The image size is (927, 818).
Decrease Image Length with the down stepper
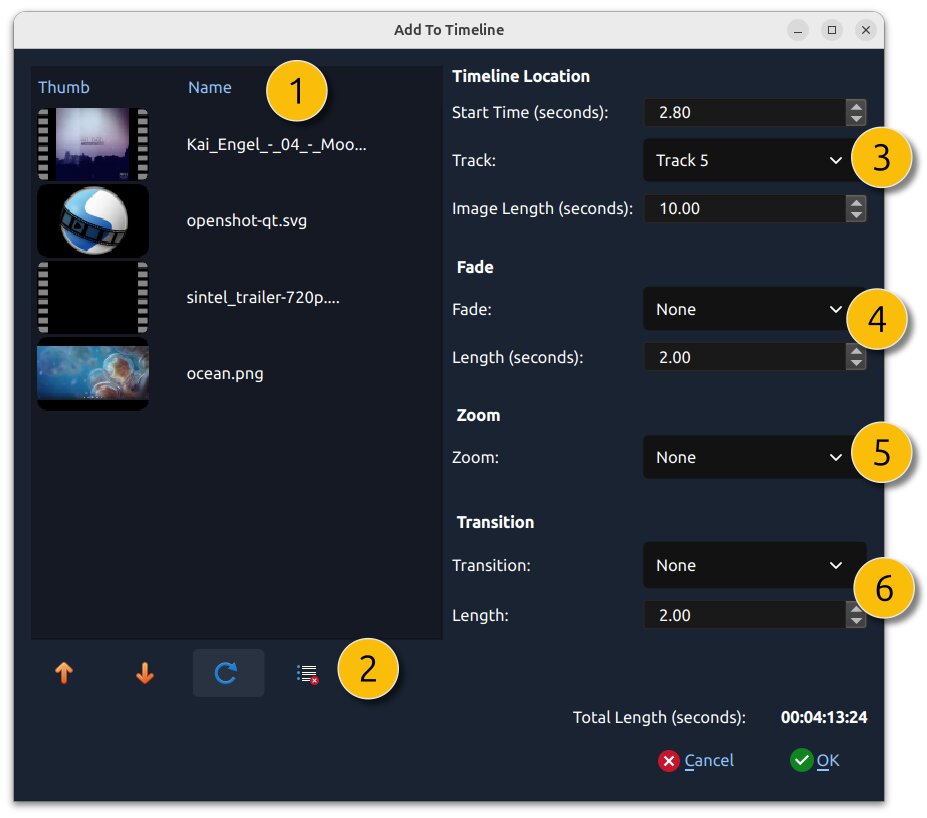(x=856, y=215)
